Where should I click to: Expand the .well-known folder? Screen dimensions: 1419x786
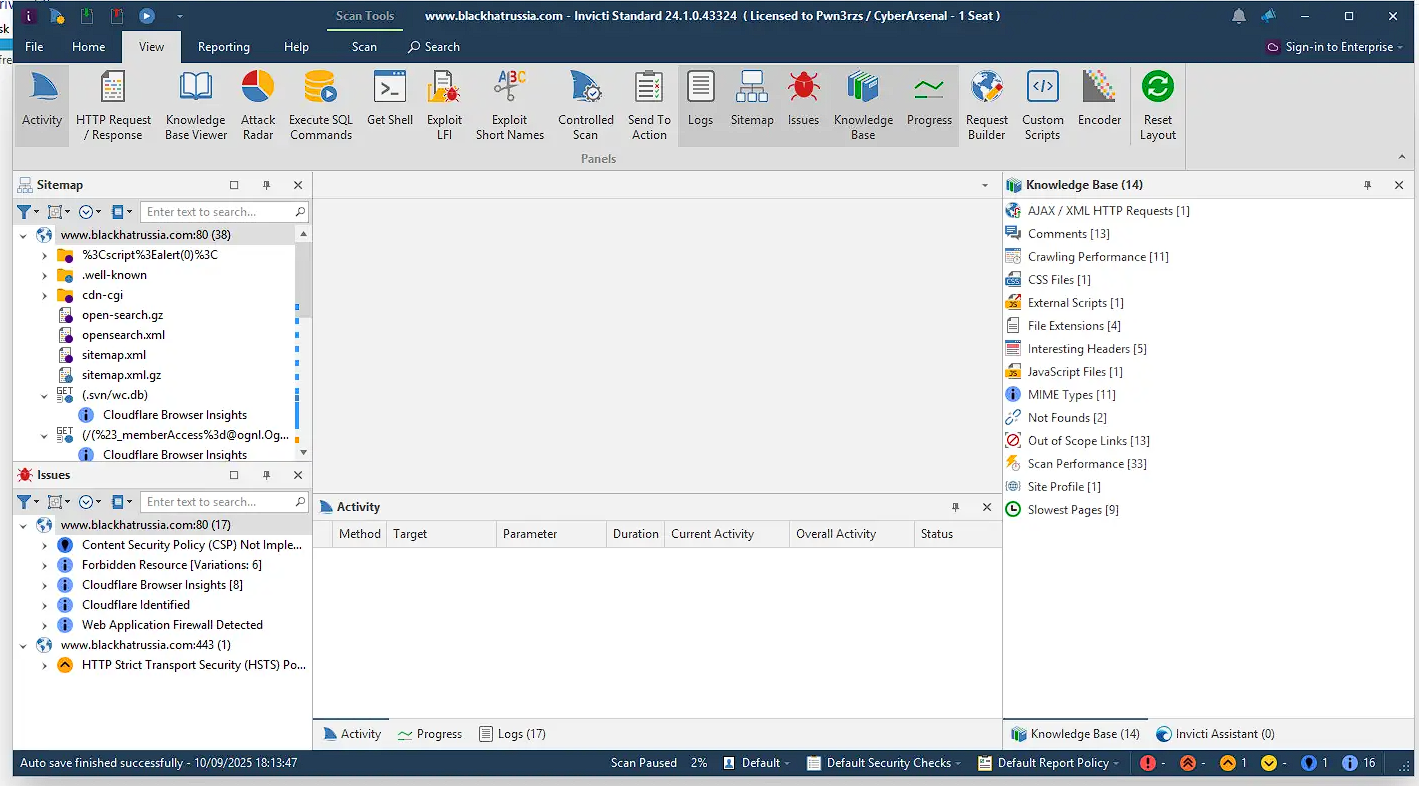(x=45, y=275)
